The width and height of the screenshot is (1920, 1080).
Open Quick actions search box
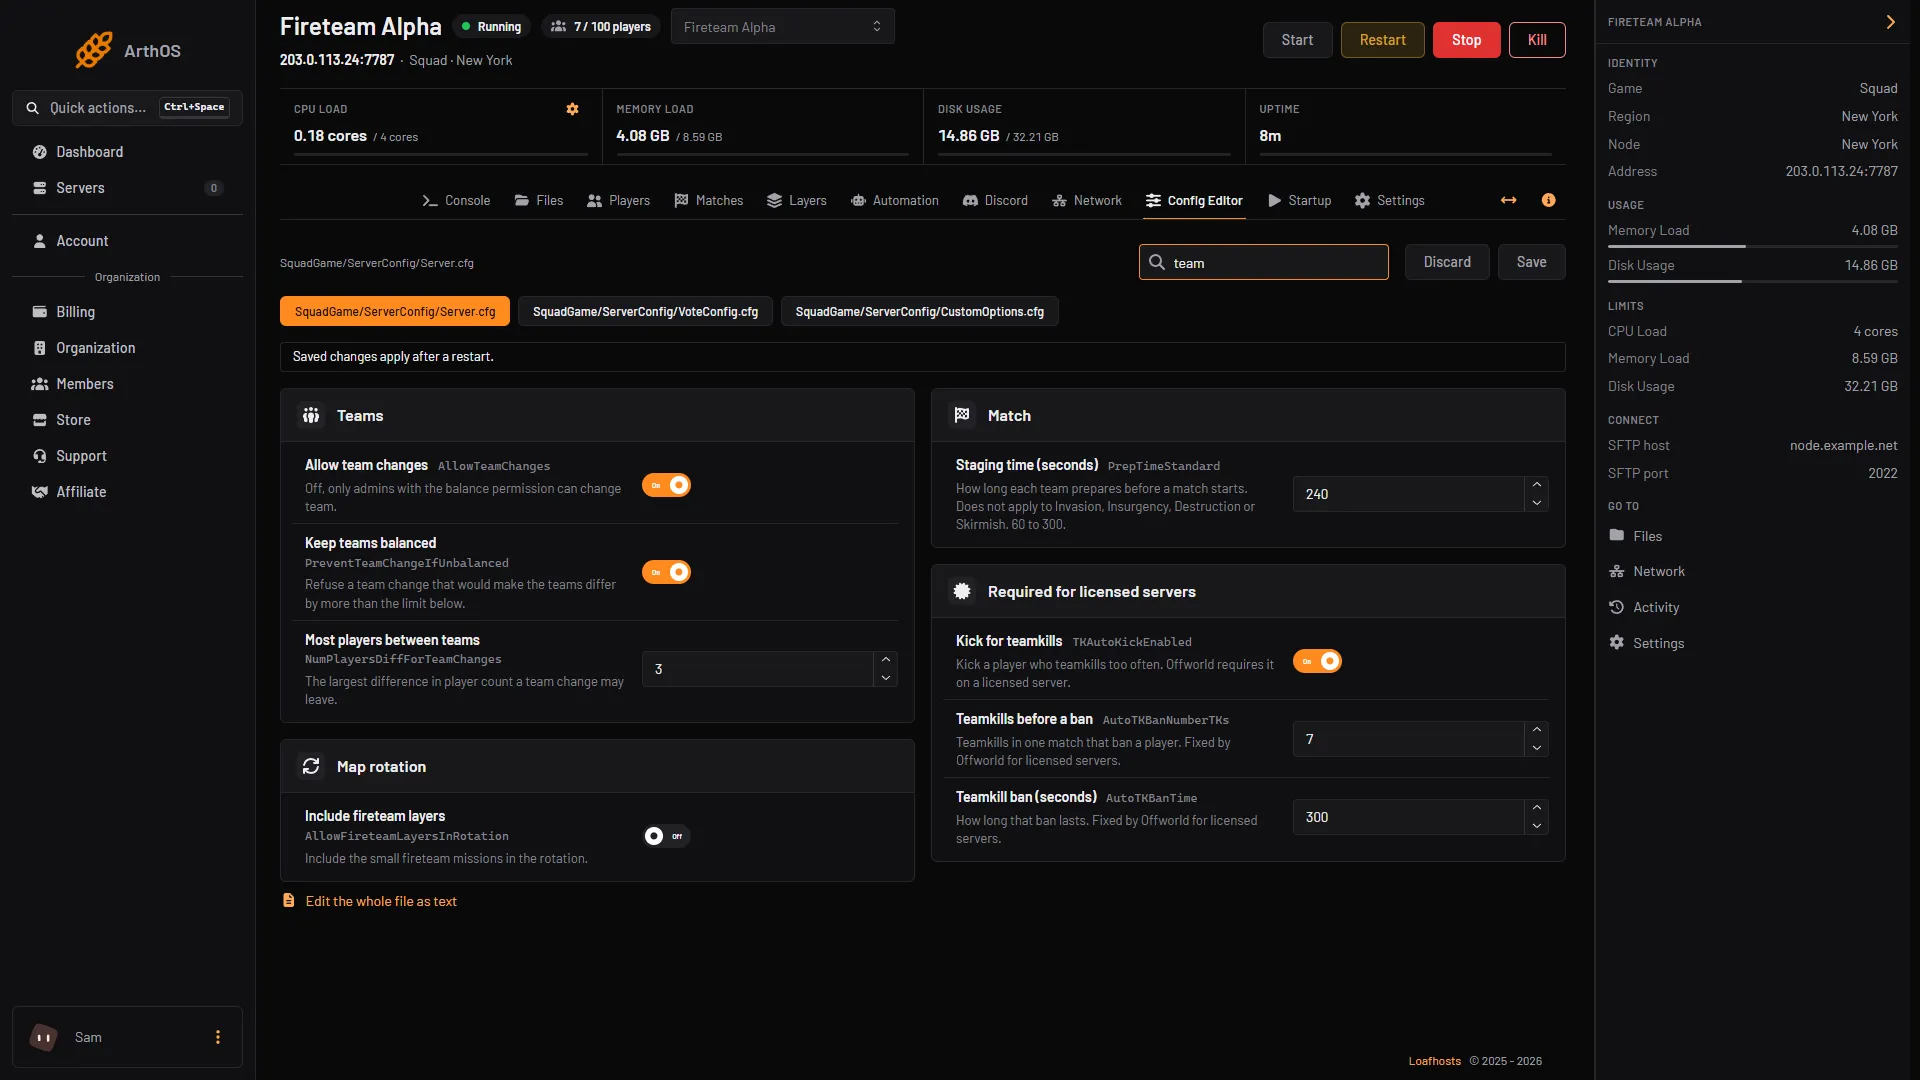(127, 108)
